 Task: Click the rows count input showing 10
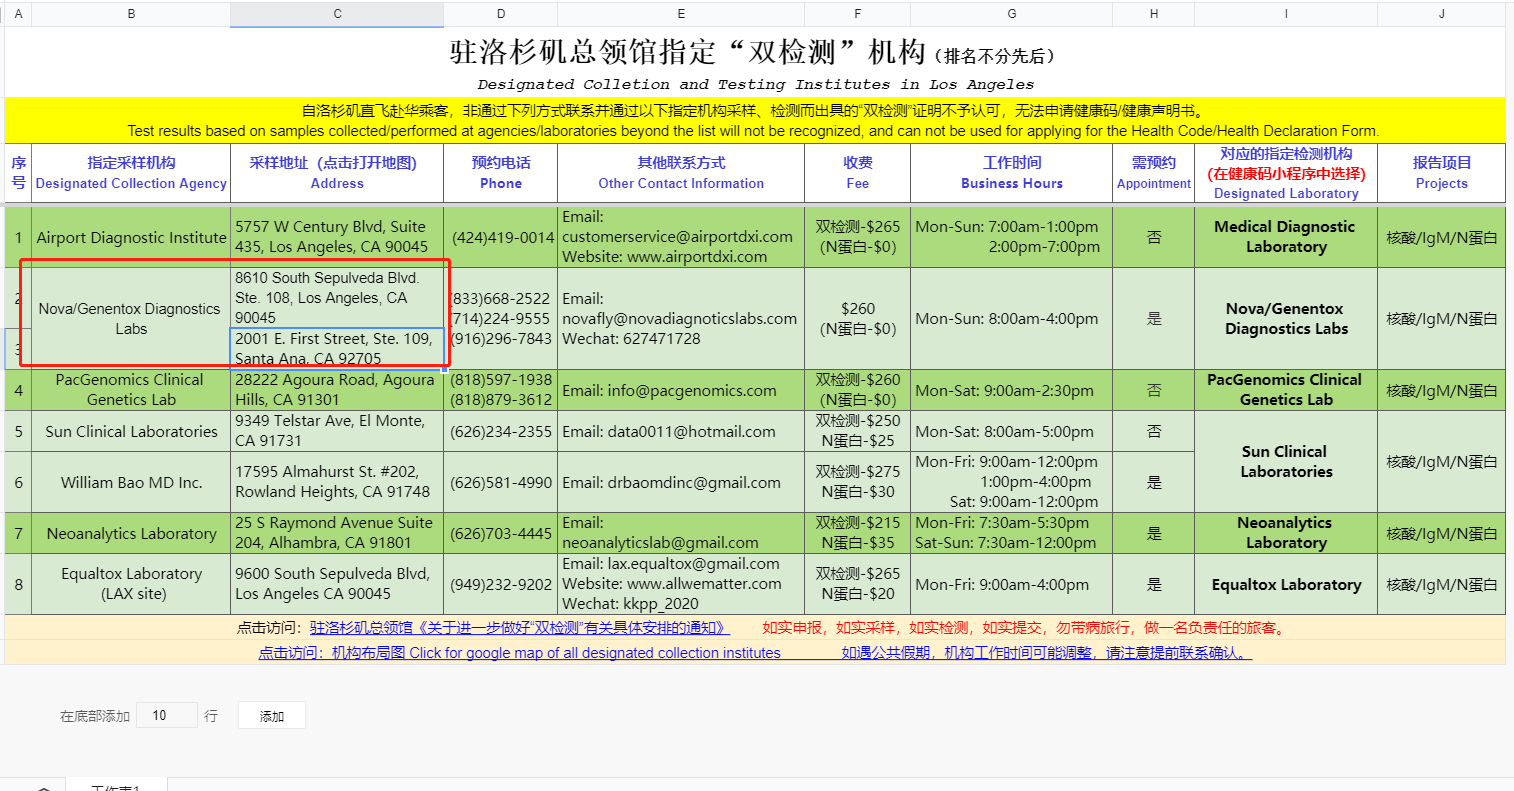click(166, 715)
